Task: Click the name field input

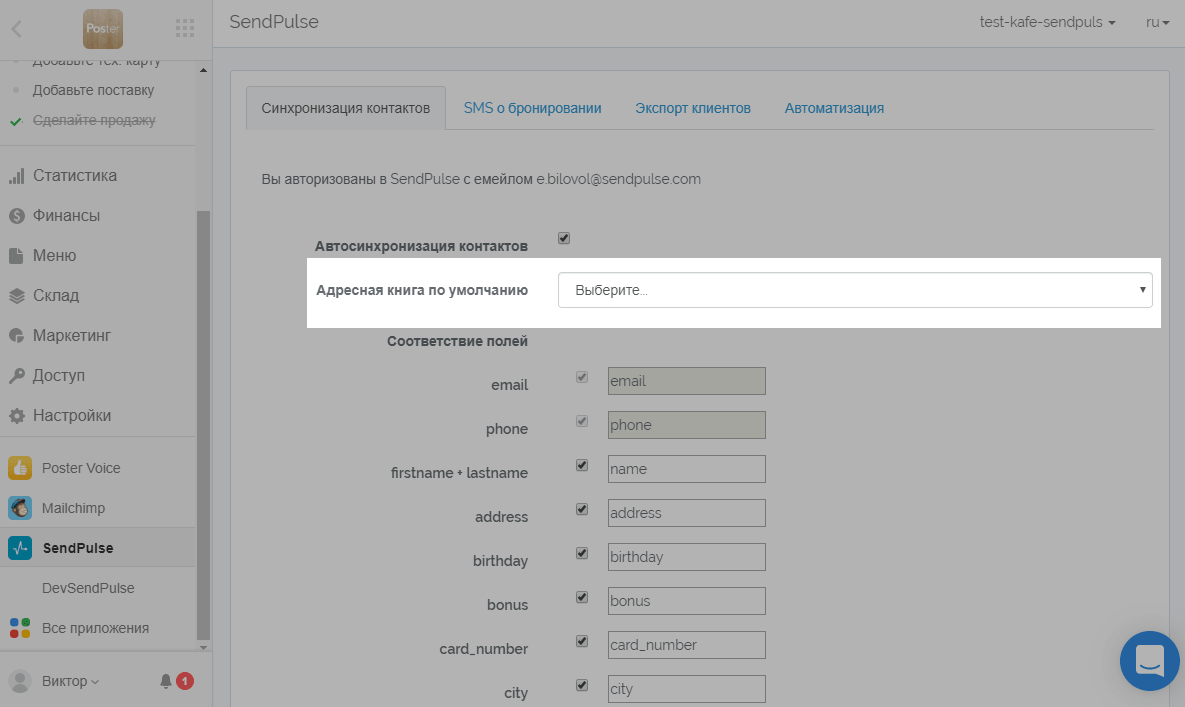Action: (686, 469)
